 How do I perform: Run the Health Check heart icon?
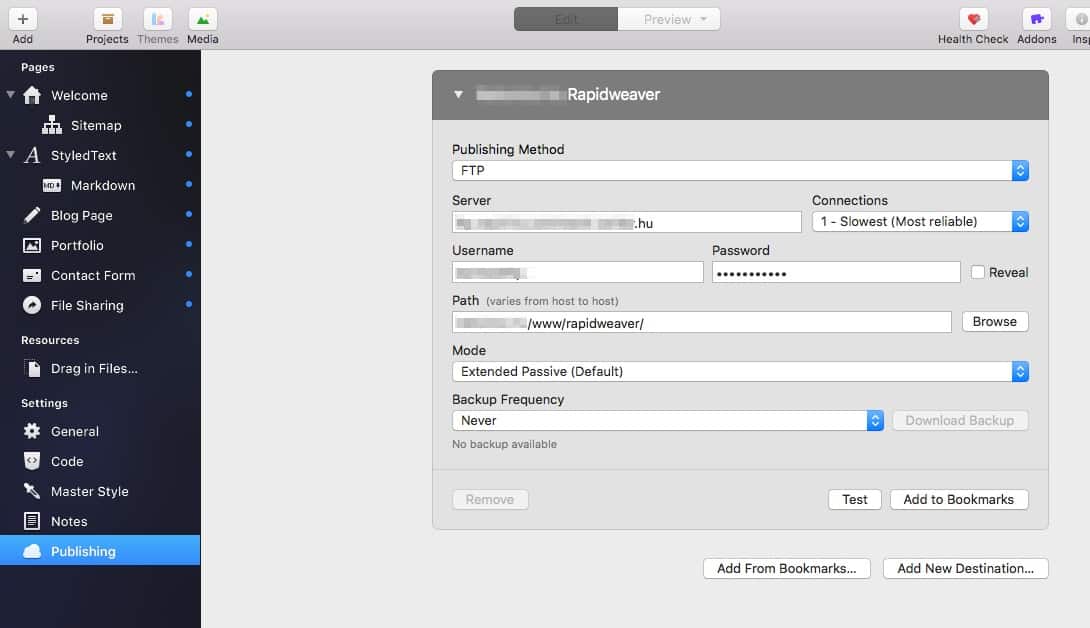[x=973, y=19]
